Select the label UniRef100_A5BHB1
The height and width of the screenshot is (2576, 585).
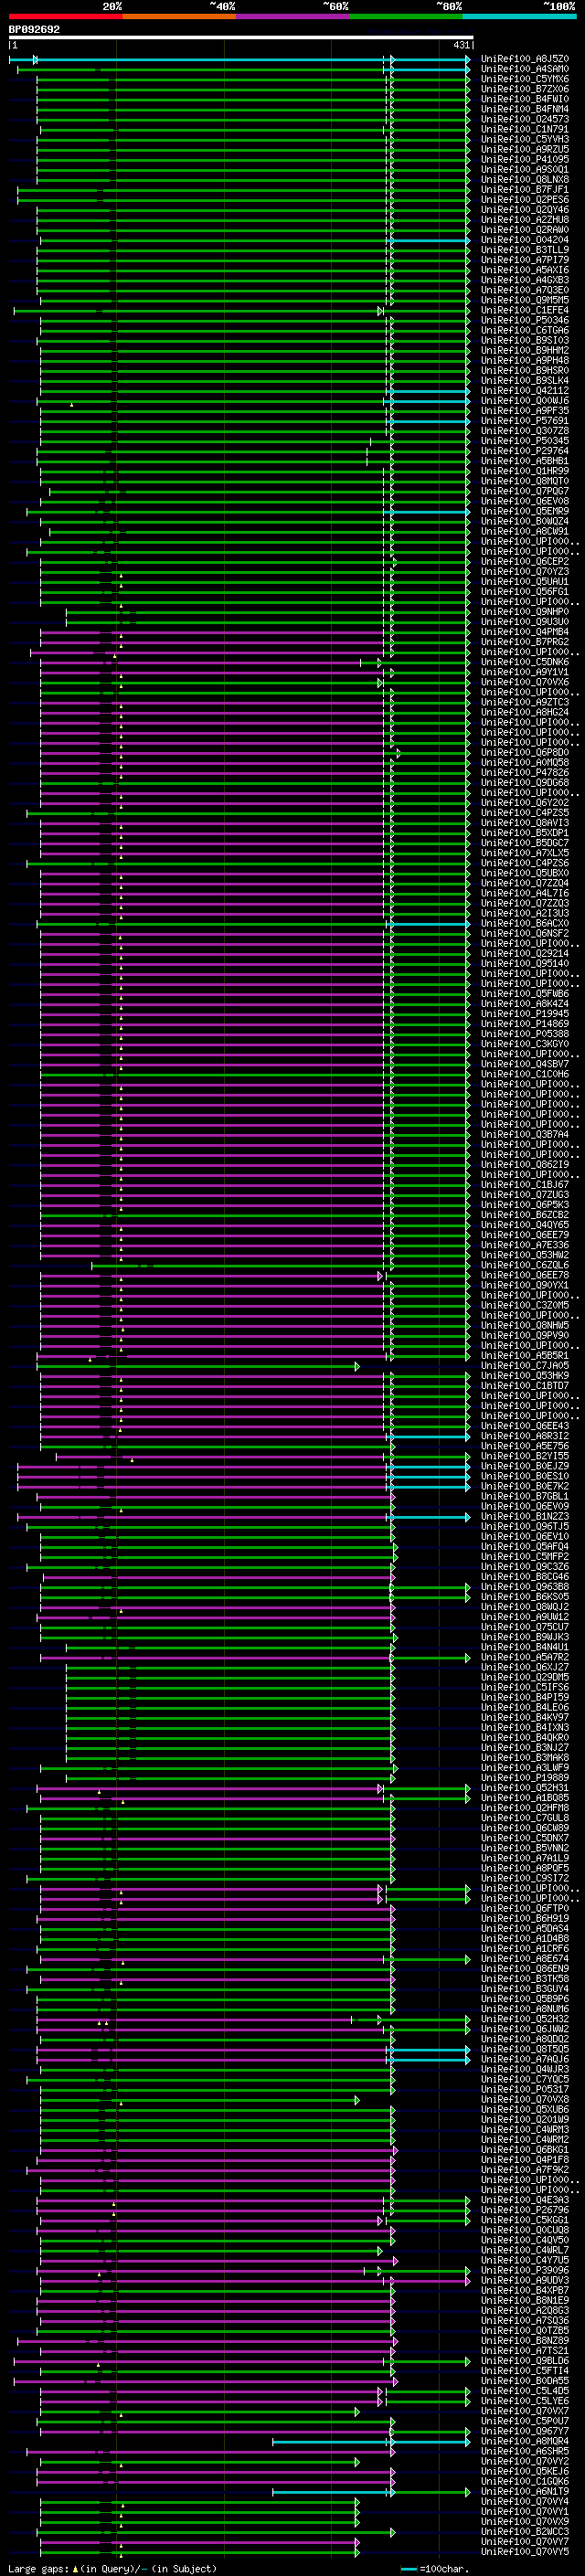coord(525,461)
